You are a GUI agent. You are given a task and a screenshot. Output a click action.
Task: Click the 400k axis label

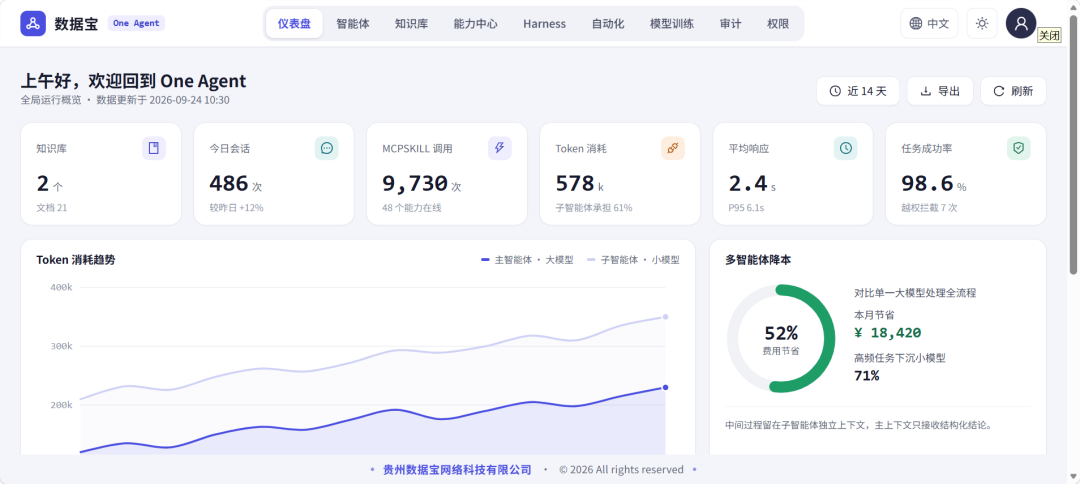pos(61,287)
